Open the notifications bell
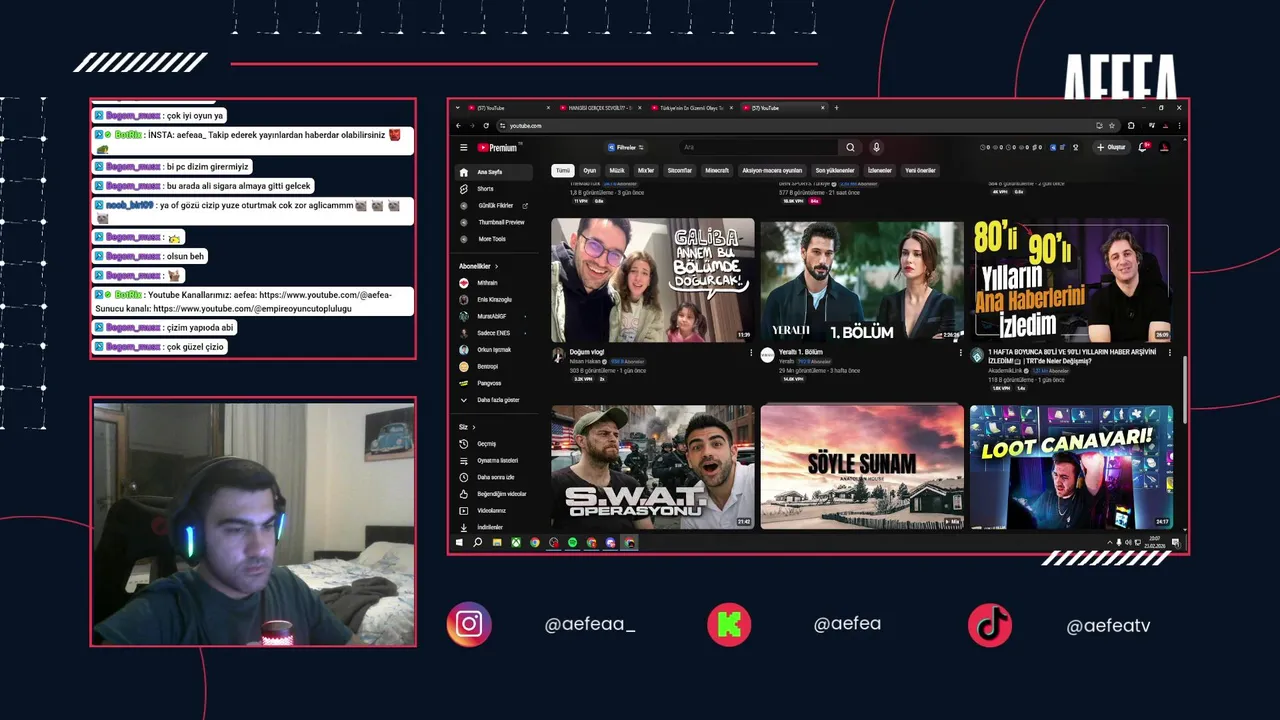 pyautogui.click(x=1142, y=147)
